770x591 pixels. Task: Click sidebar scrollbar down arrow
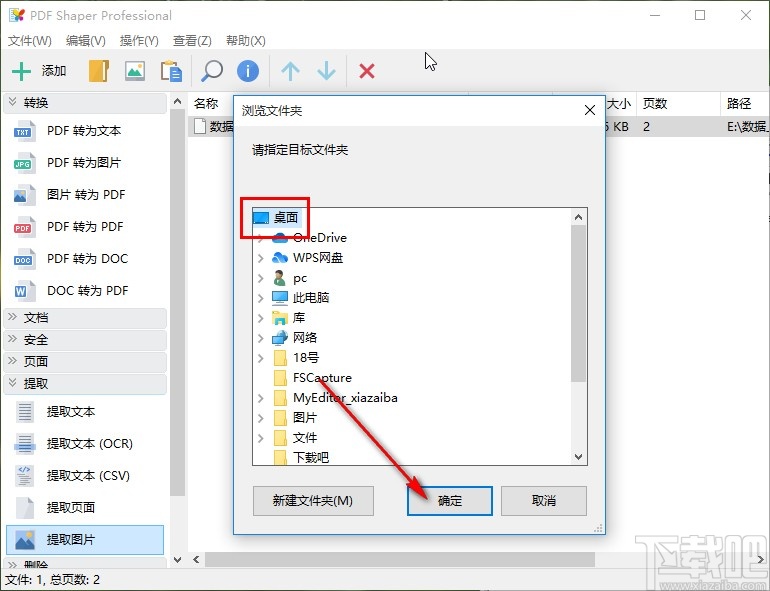coord(178,560)
